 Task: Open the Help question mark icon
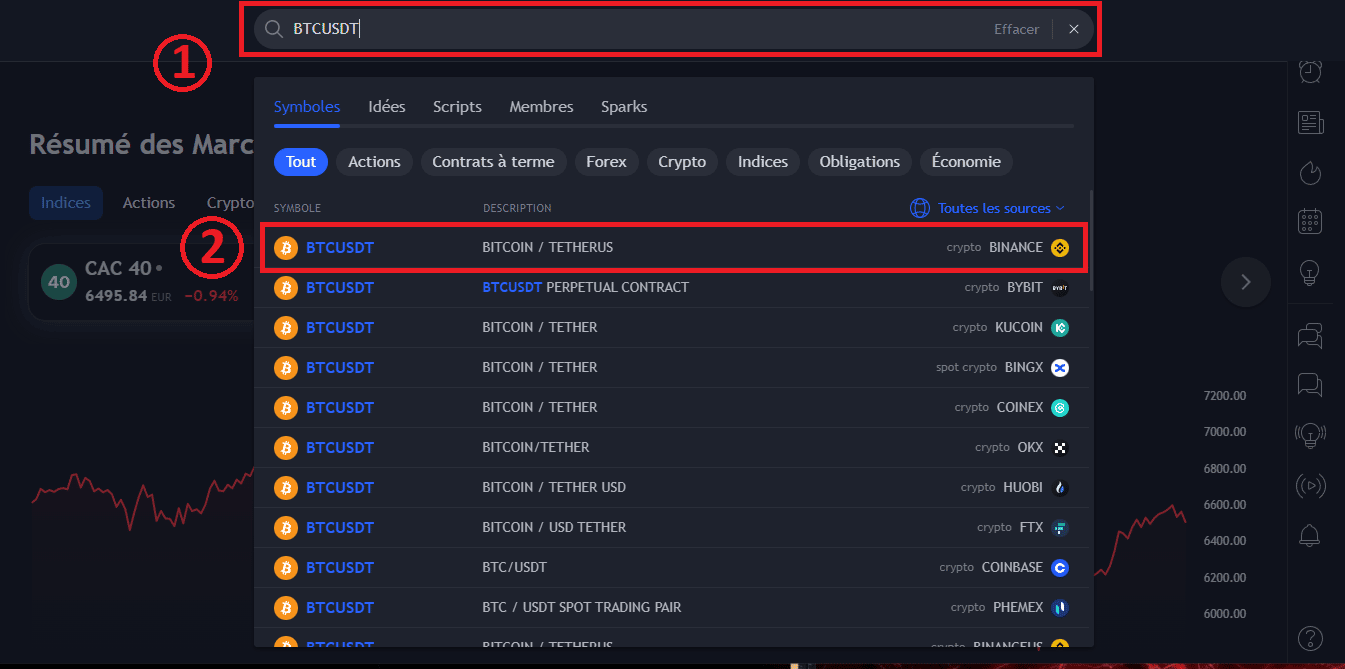1310,638
